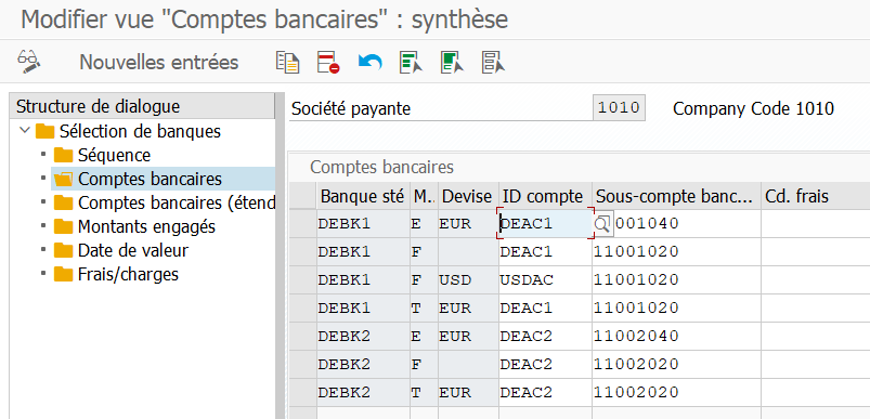Viewport: 870px width, 420px height.
Task: Click the Copy As icon in toolbar
Action: click(x=288, y=62)
